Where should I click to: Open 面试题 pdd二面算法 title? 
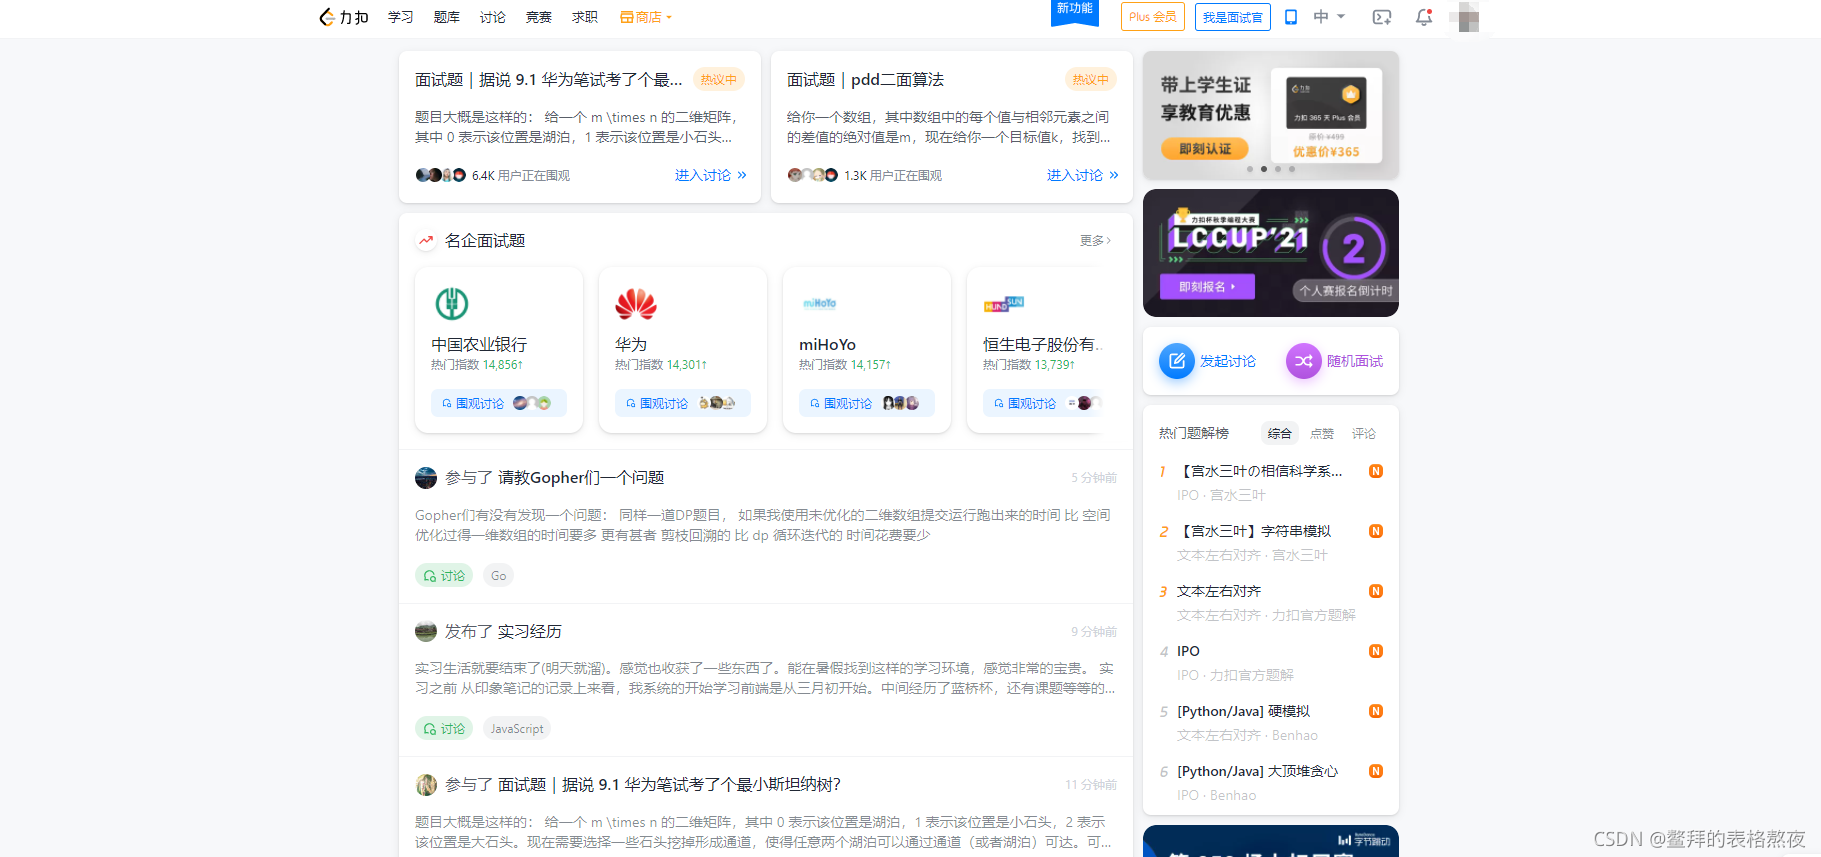click(865, 80)
